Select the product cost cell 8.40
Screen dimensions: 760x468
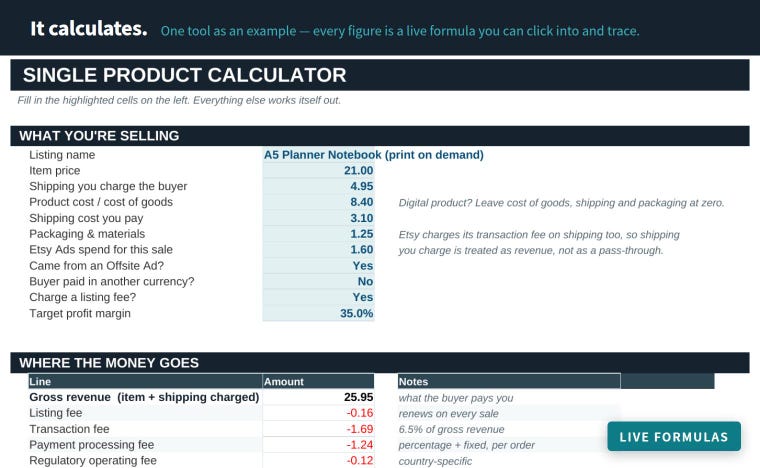318,202
